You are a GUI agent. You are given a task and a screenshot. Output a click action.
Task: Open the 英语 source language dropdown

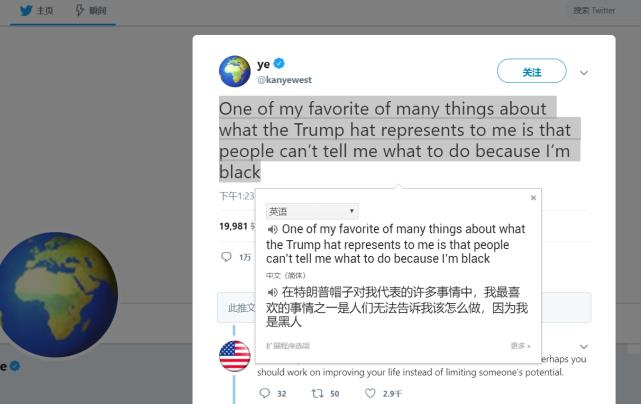pyautogui.click(x=311, y=212)
